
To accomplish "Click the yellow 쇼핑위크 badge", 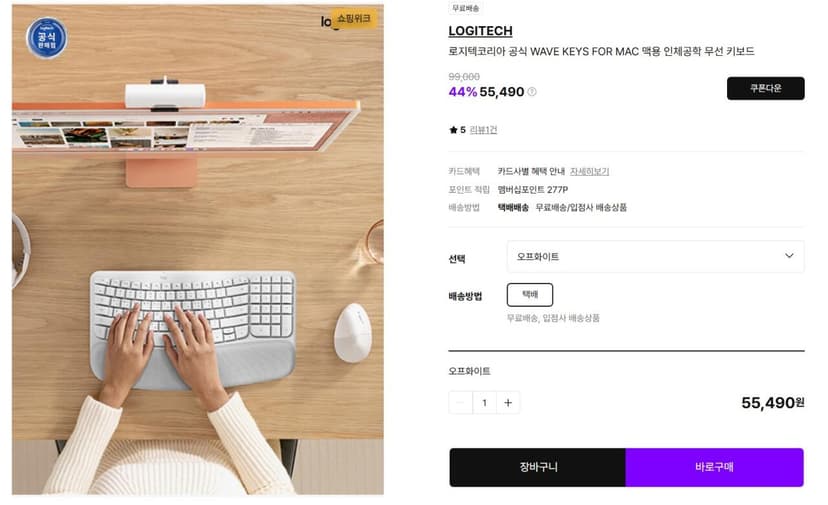I will coord(354,19).
